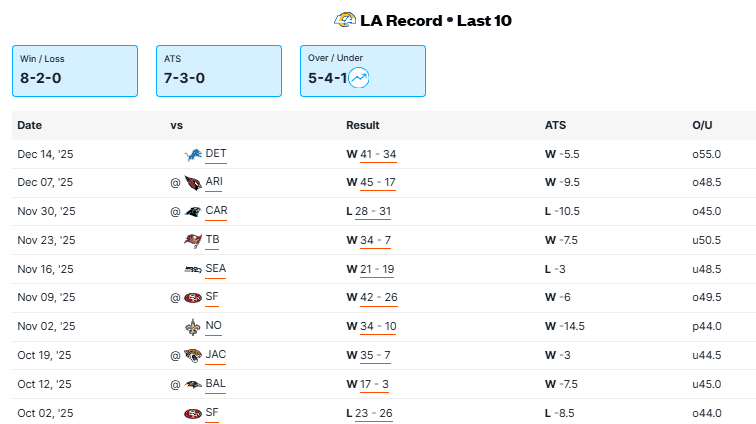This screenshot has width=756, height=424.
Task: Click the Rams logo in the header
Action: coord(345,19)
